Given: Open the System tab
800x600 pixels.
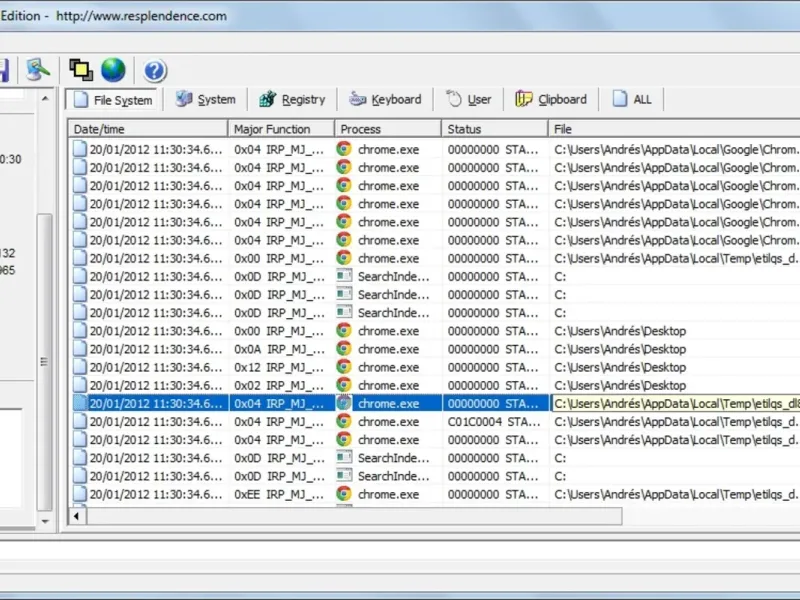Looking at the screenshot, I should pos(206,99).
